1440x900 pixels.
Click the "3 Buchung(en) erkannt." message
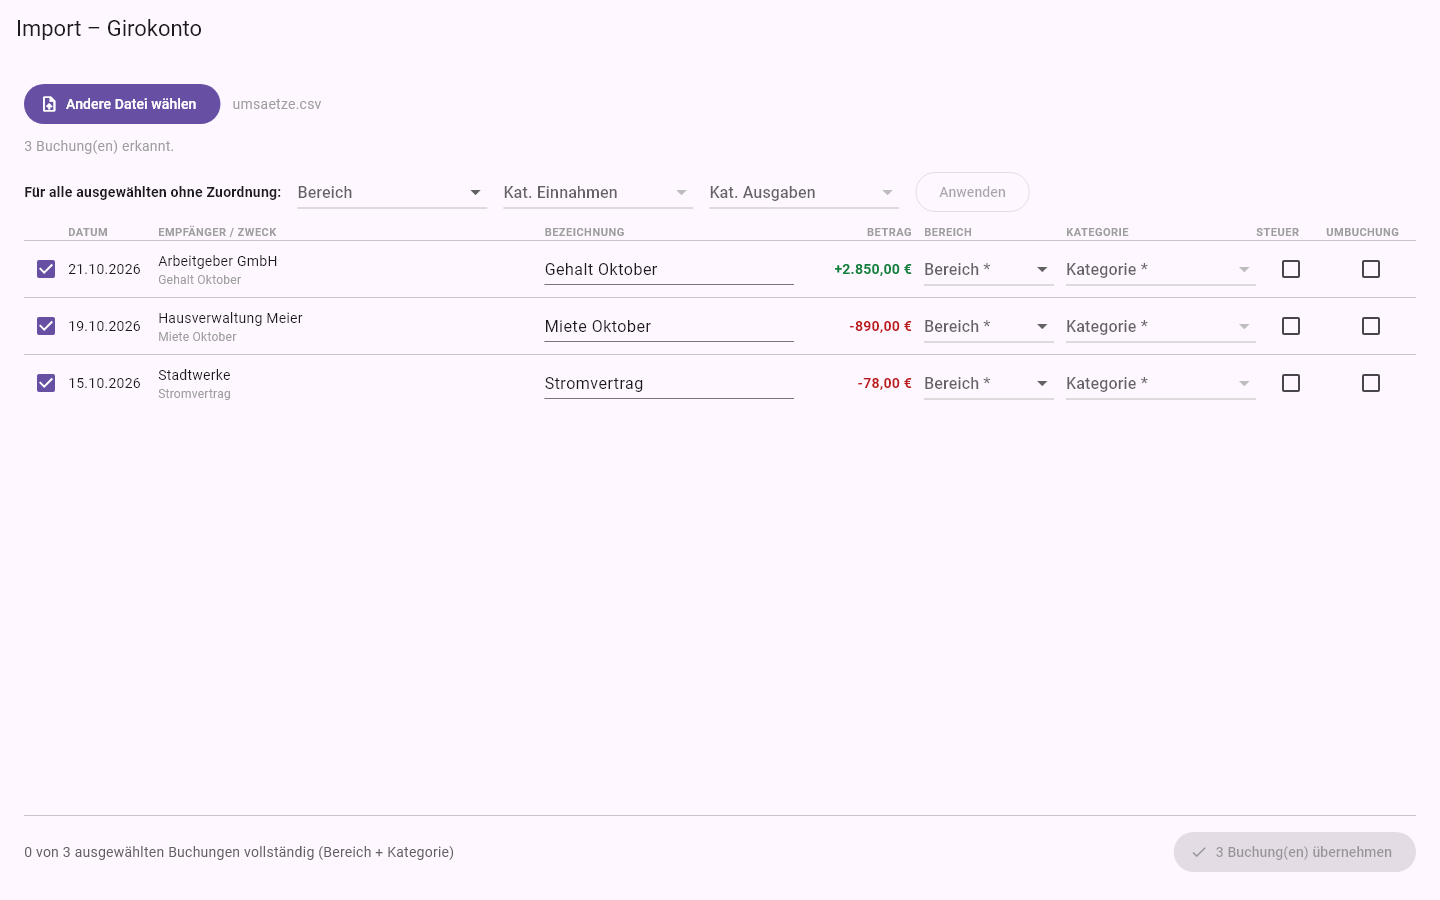[x=99, y=146]
